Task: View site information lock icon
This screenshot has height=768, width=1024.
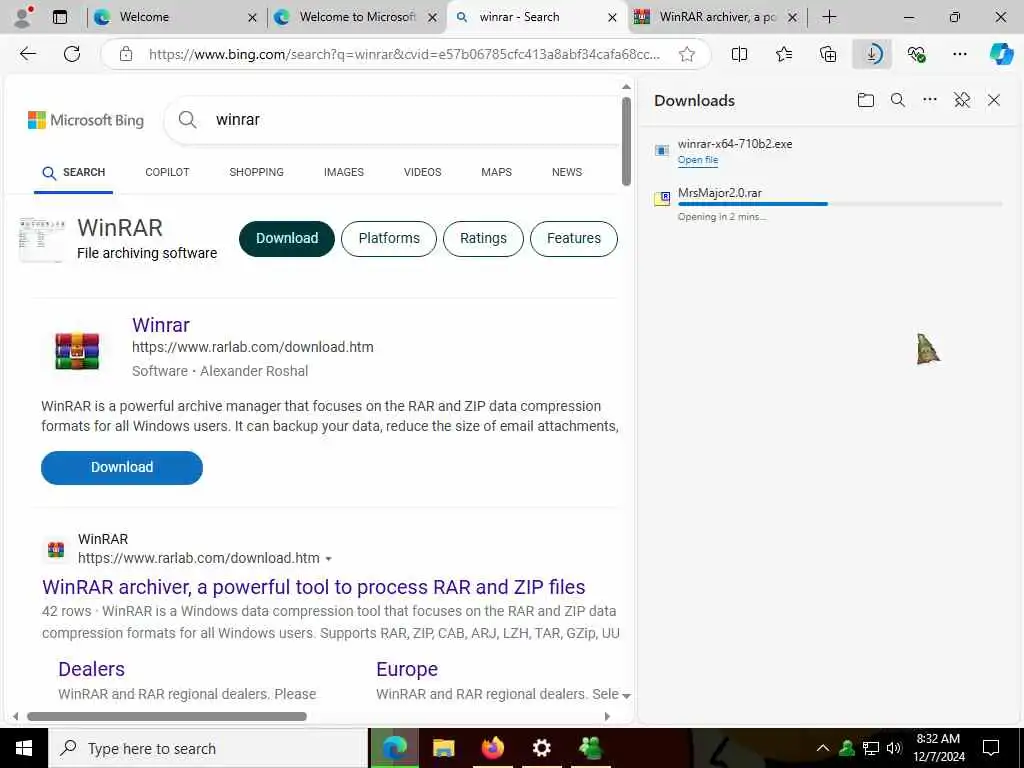Action: 126,54
